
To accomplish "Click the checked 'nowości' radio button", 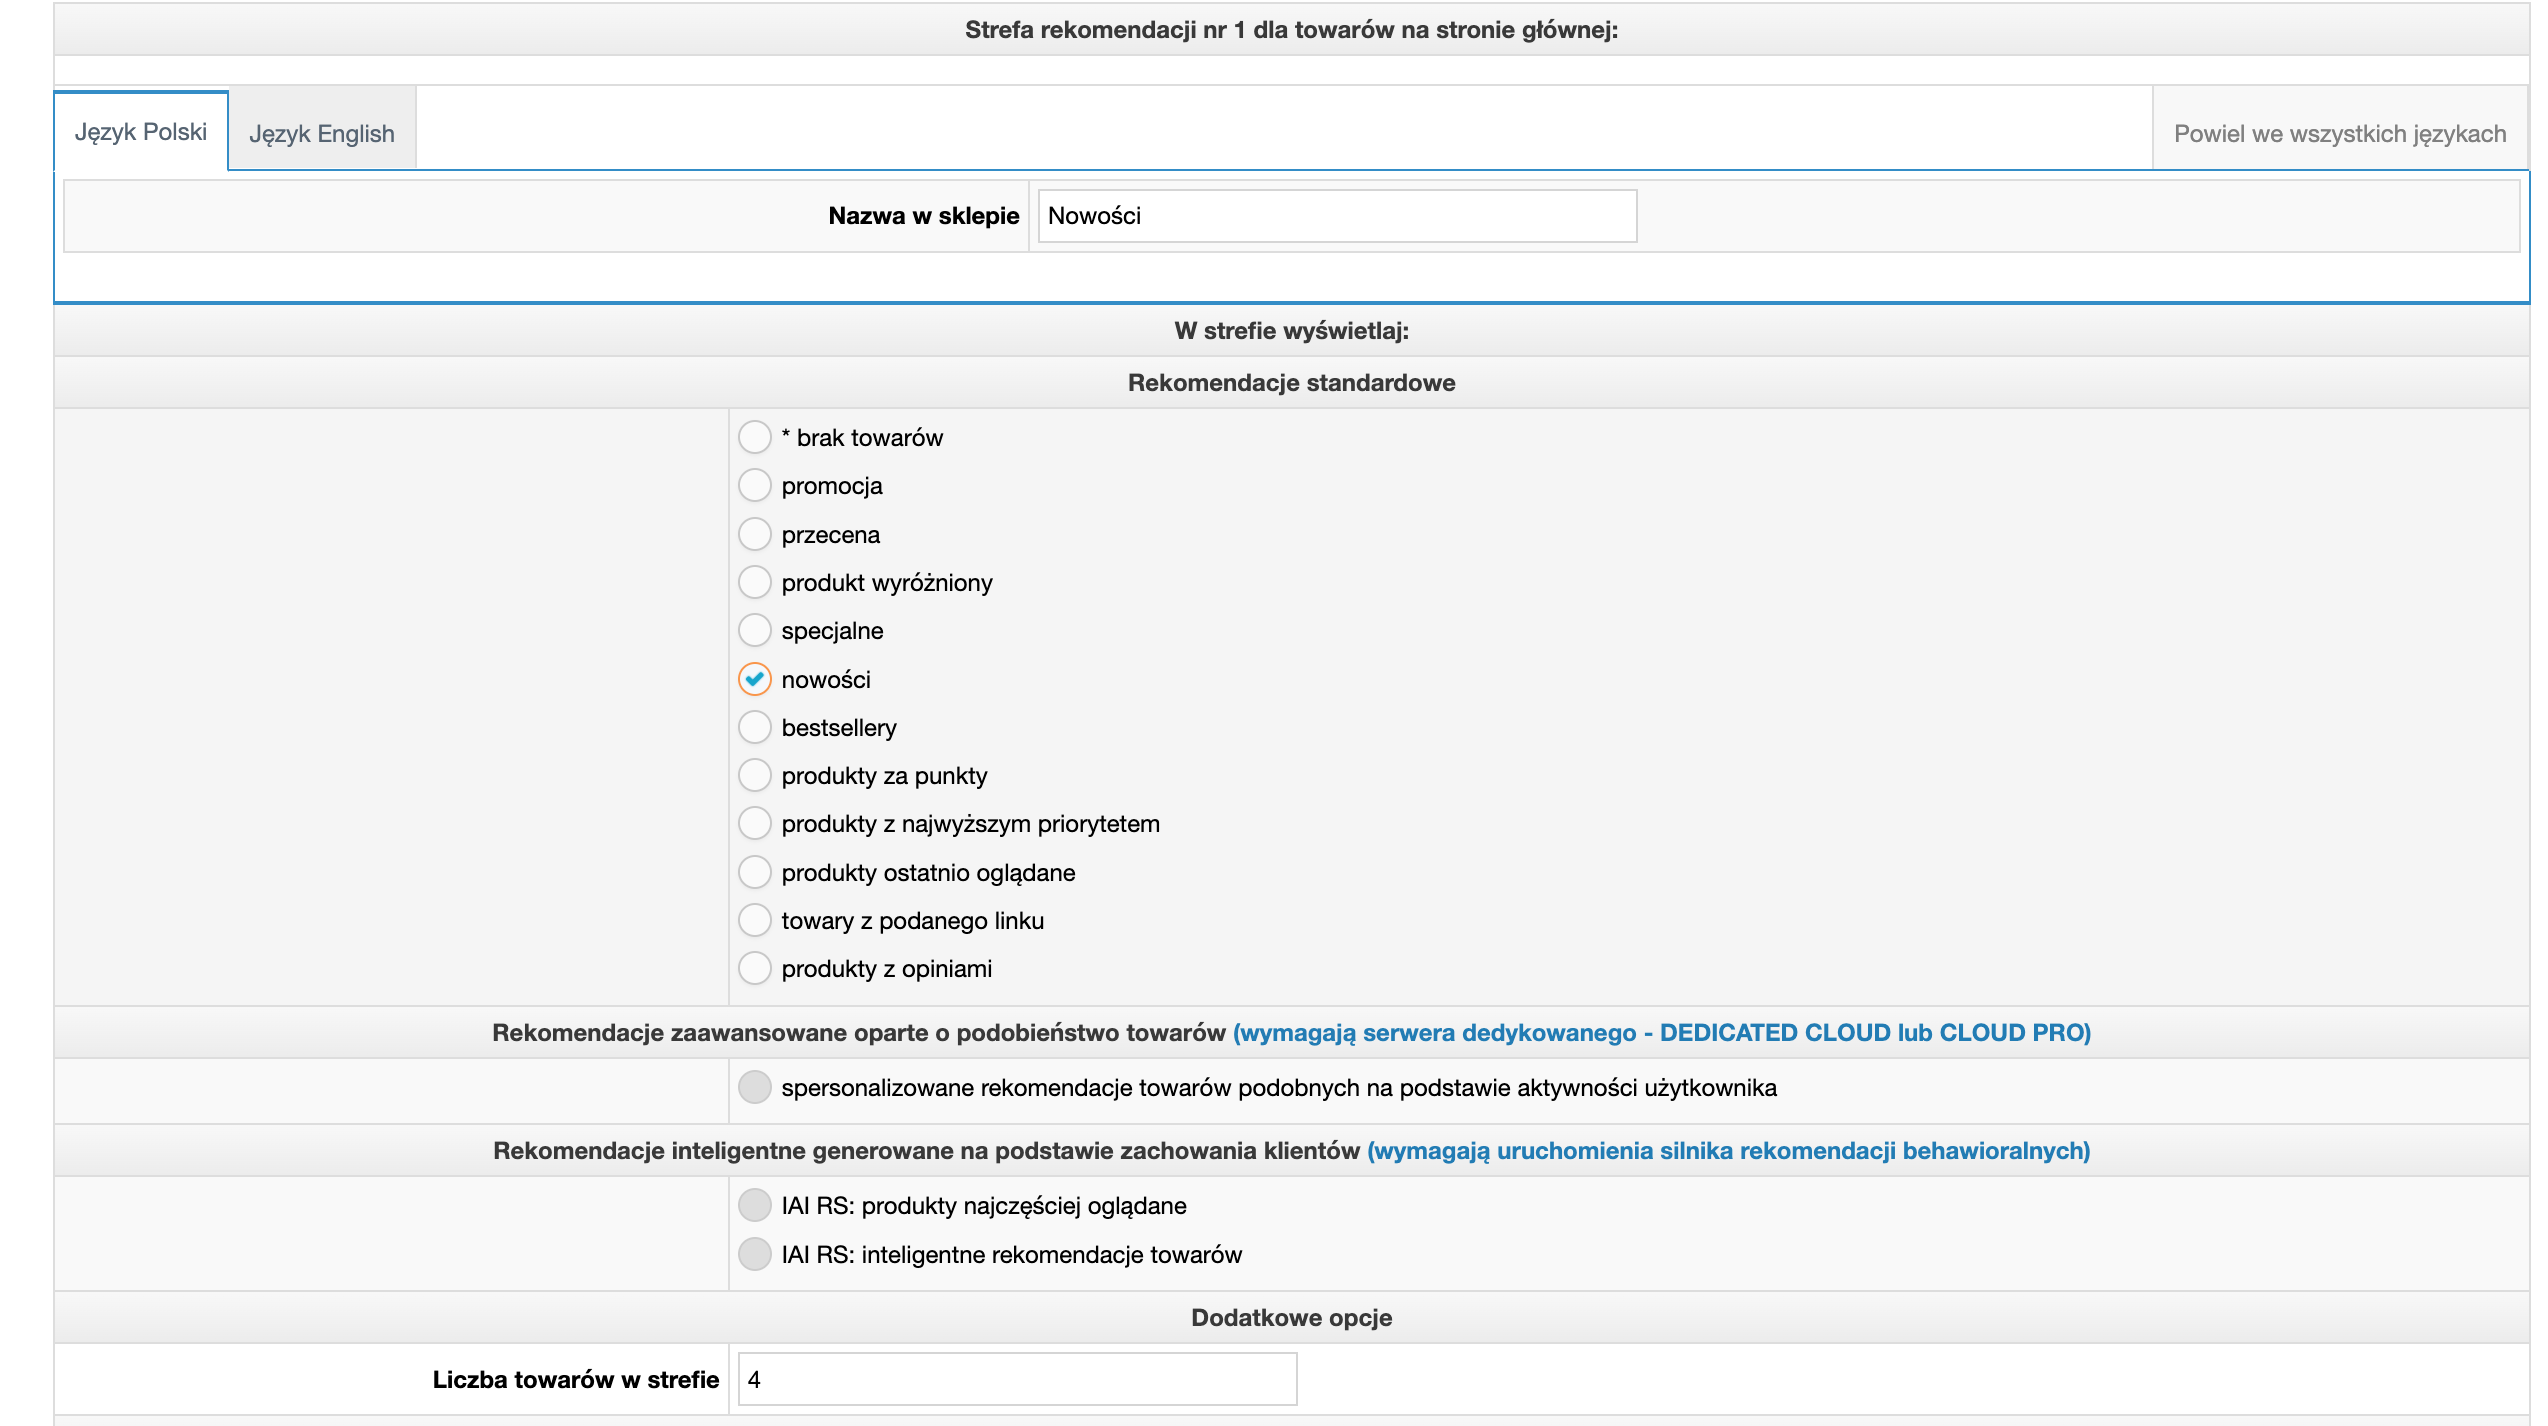I will [755, 679].
